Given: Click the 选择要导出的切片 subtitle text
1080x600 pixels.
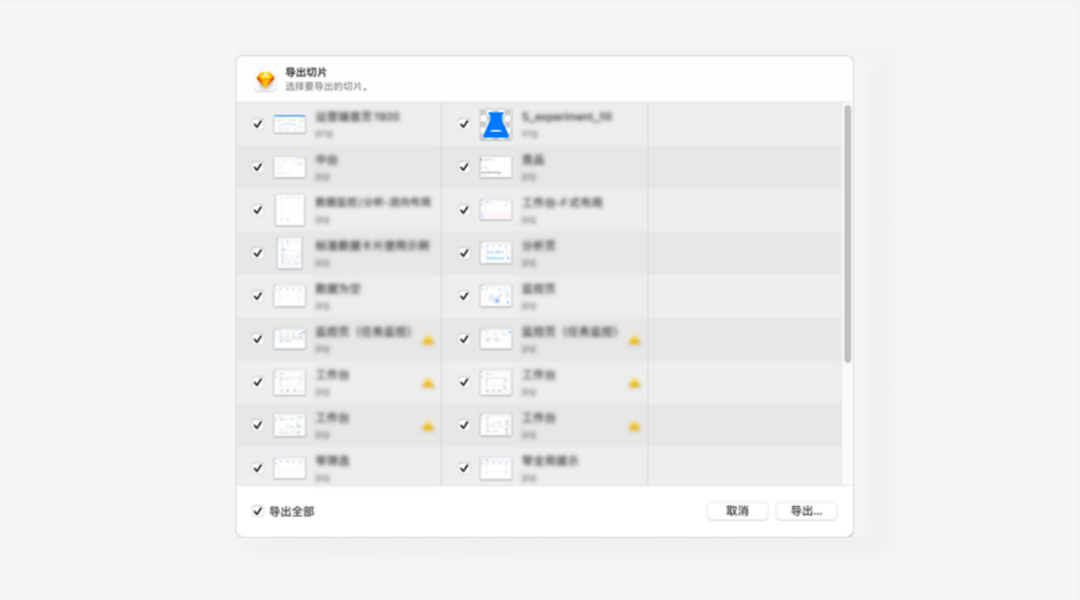Looking at the screenshot, I should coord(328,87).
